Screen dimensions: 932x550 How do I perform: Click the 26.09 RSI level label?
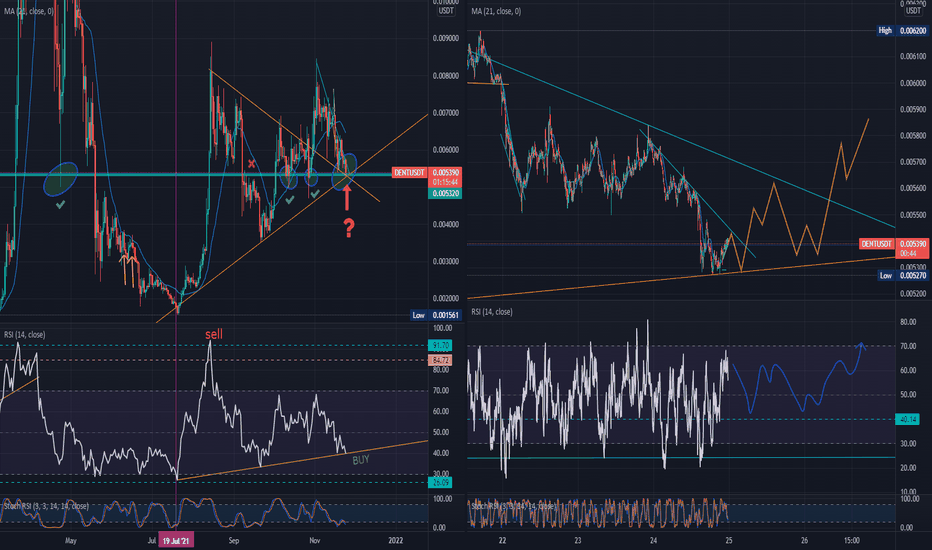440,482
